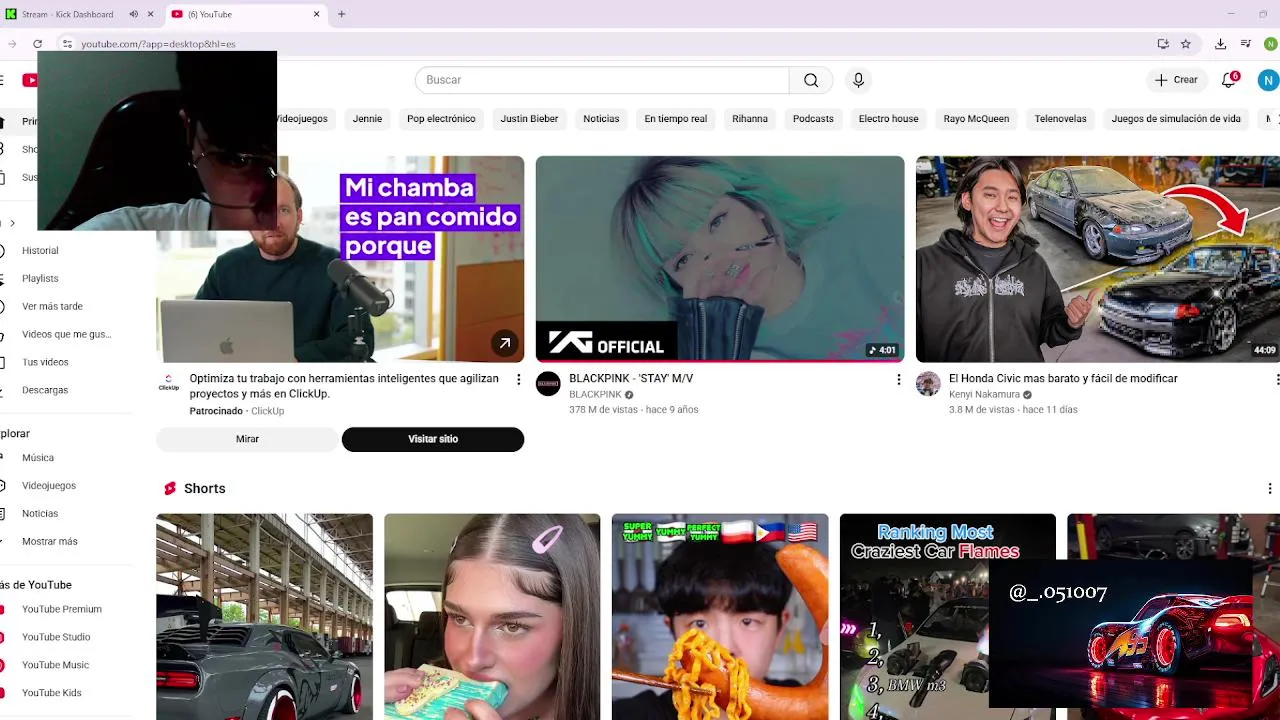Open options menu for Shorts section
Screen dimensions: 1280x720
coord(1270,489)
